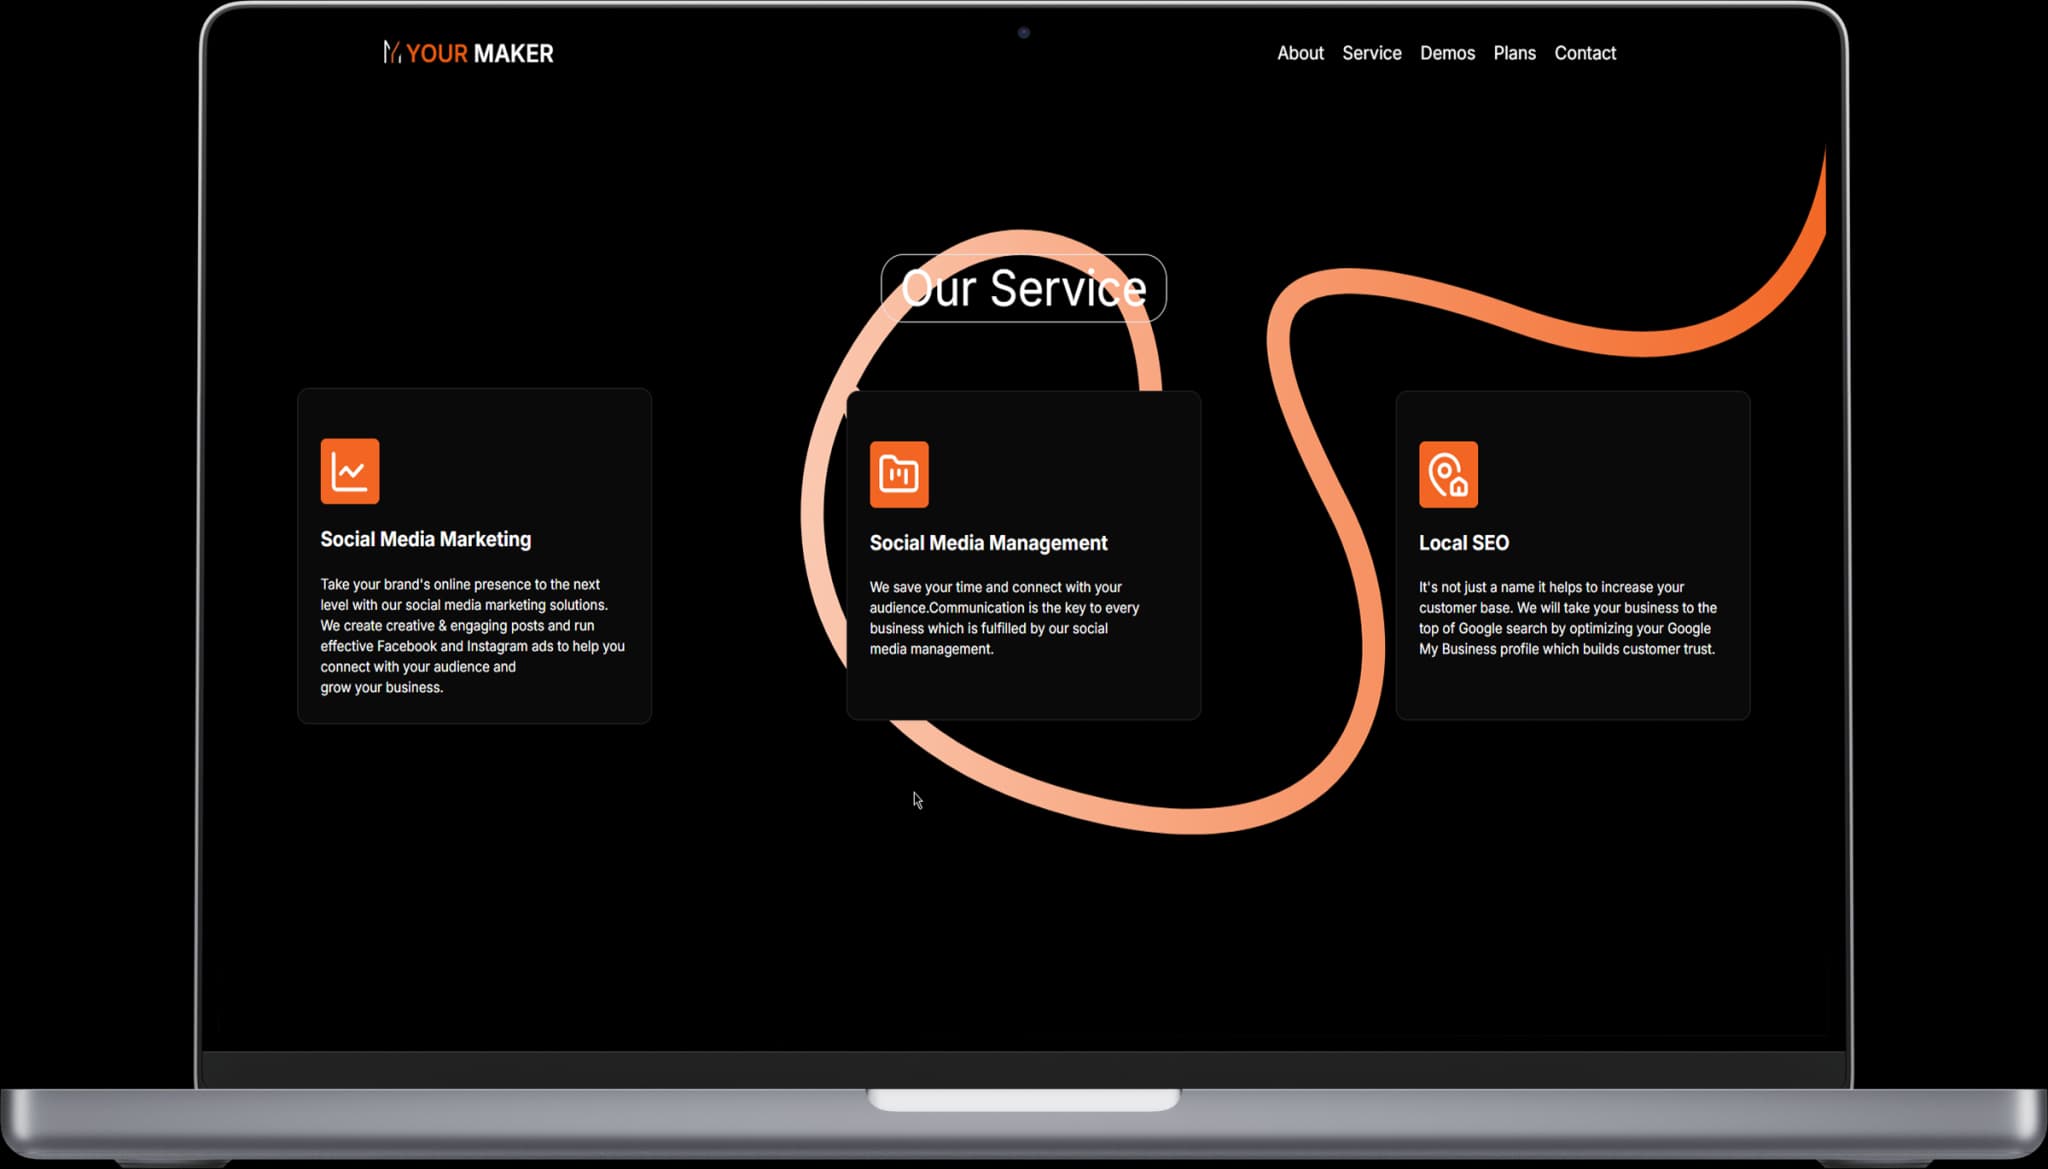Click the Local SEO description paragraph
Image resolution: width=2048 pixels, height=1169 pixels.
1567,618
